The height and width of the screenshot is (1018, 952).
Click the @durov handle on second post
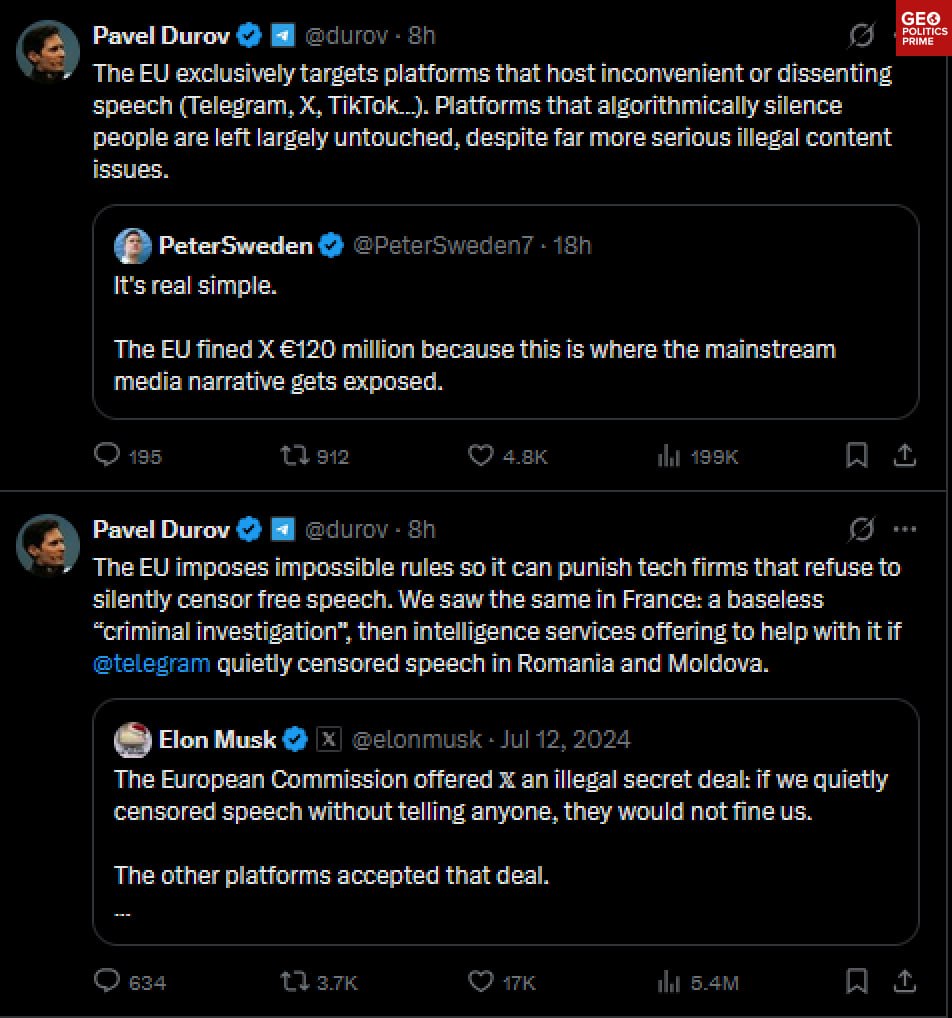[x=345, y=529]
